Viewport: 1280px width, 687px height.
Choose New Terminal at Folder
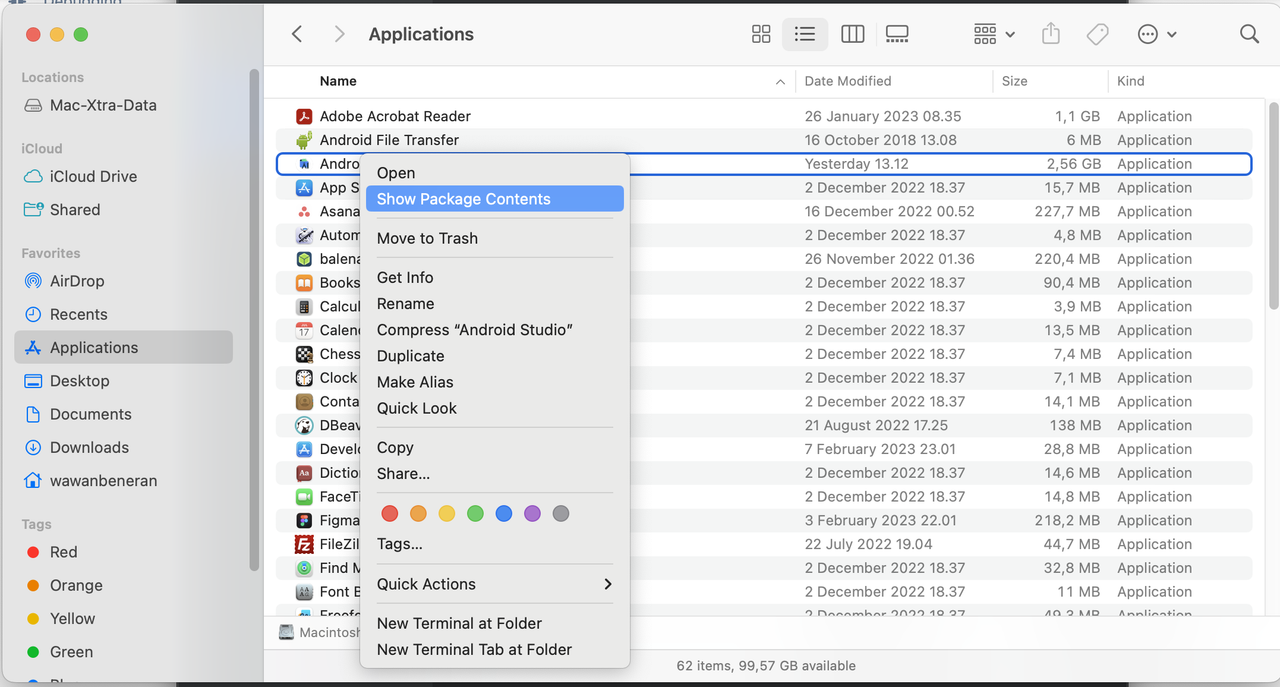pos(494,623)
